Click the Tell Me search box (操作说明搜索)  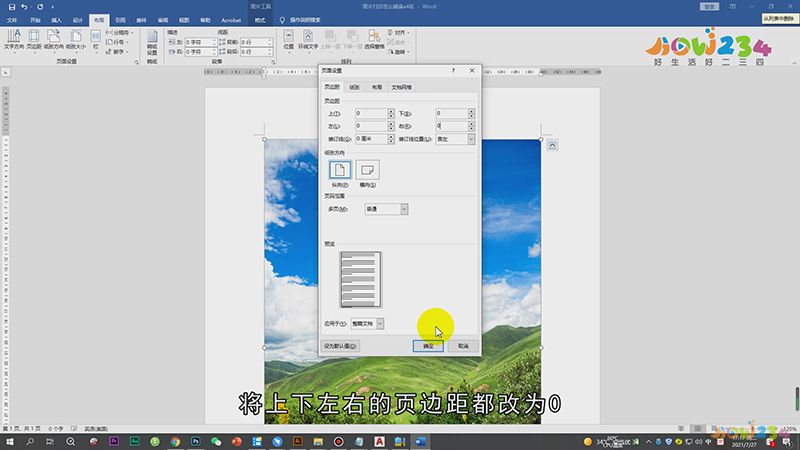tap(305, 20)
